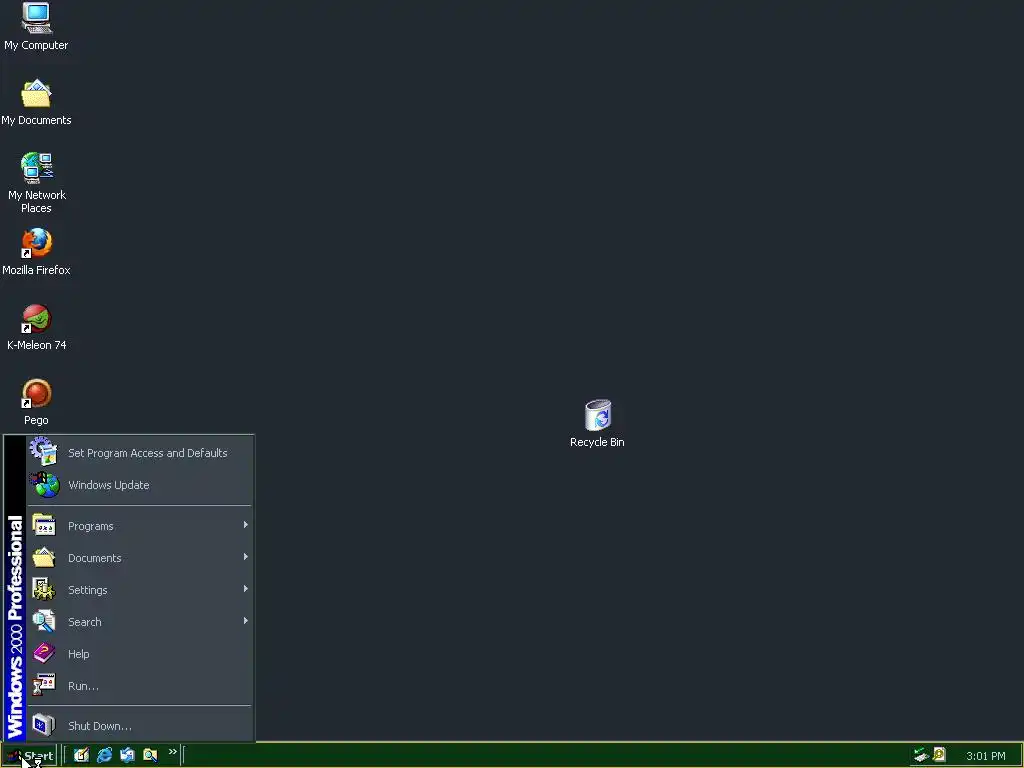Expand the Documents submenu
The height and width of the screenshot is (768, 1024).
coord(139,558)
